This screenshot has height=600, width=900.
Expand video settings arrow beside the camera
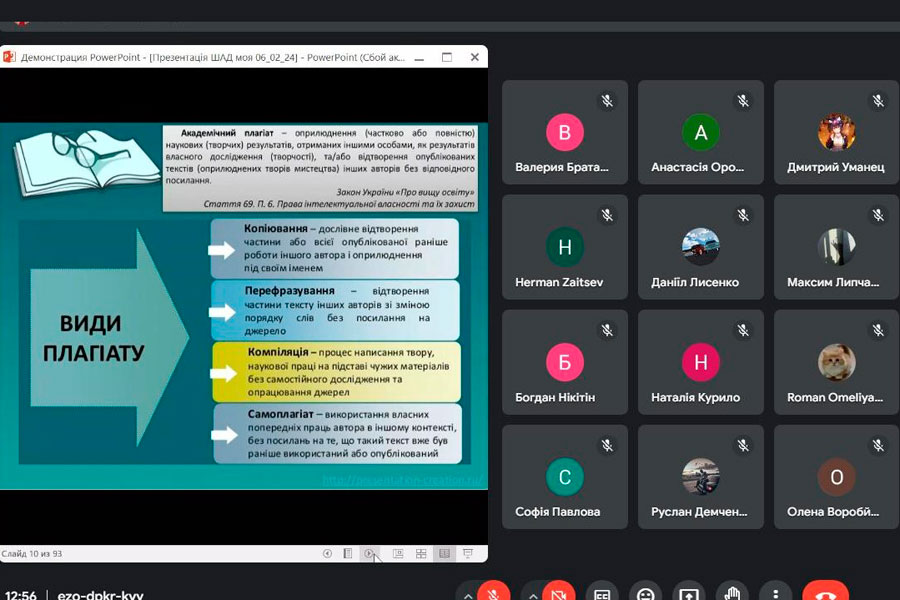pyautogui.click(x=533, y=595)
